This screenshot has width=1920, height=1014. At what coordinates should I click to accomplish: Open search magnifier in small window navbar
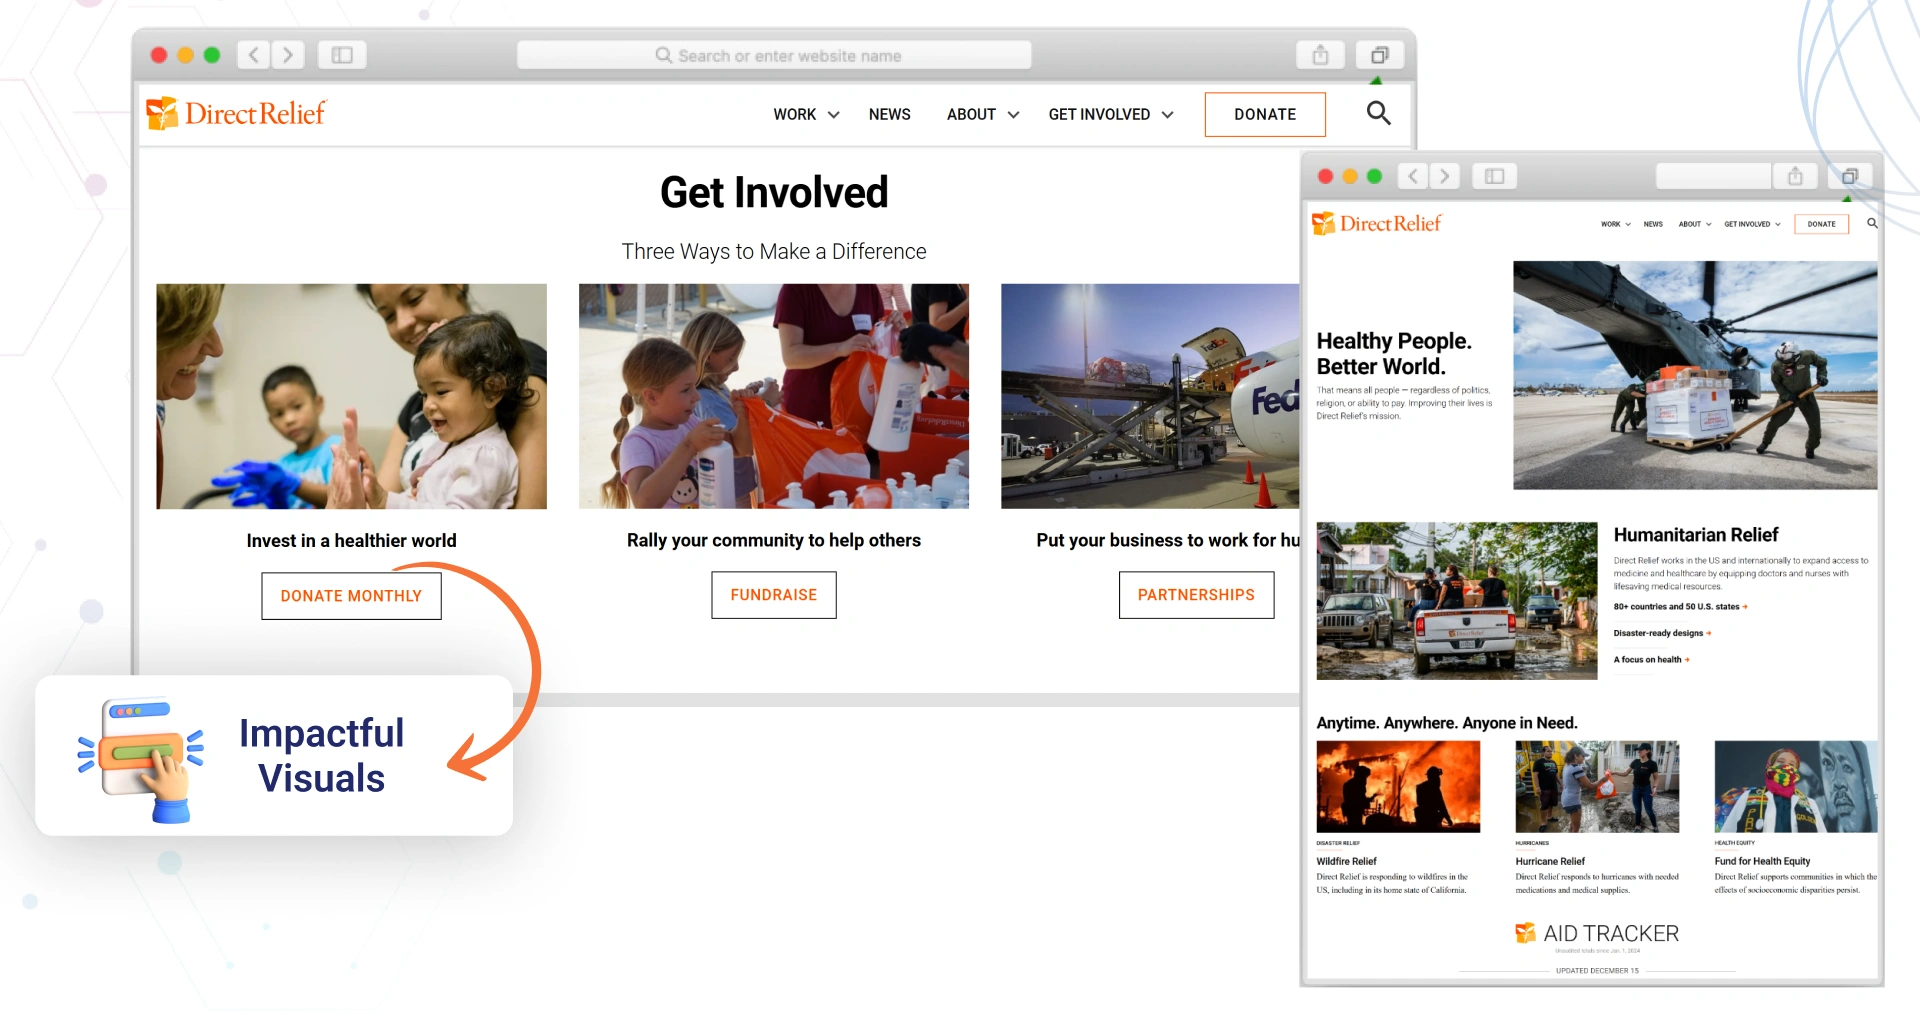[1872, 223]
